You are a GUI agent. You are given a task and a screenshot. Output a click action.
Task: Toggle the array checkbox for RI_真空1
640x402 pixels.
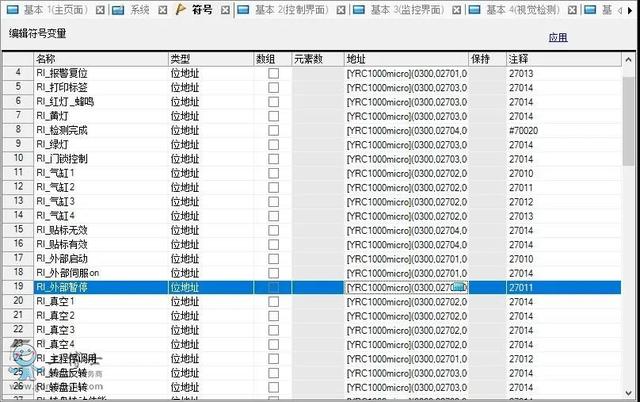[273, 302]
